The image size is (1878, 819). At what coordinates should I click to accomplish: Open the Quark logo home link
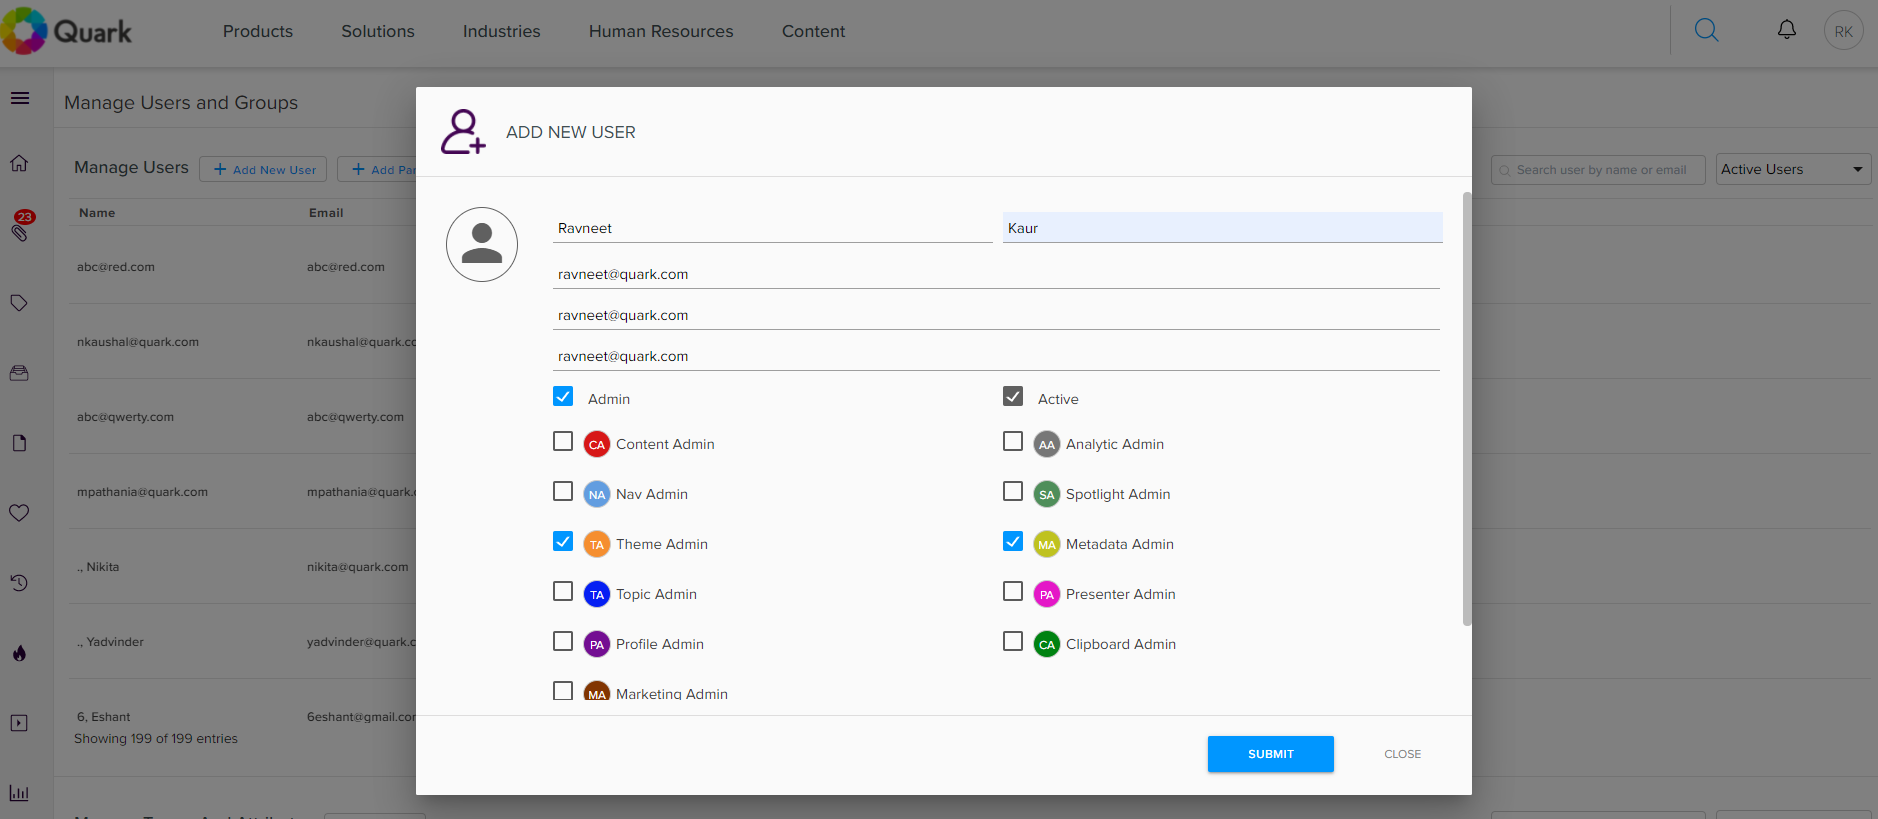pos(67,31)
